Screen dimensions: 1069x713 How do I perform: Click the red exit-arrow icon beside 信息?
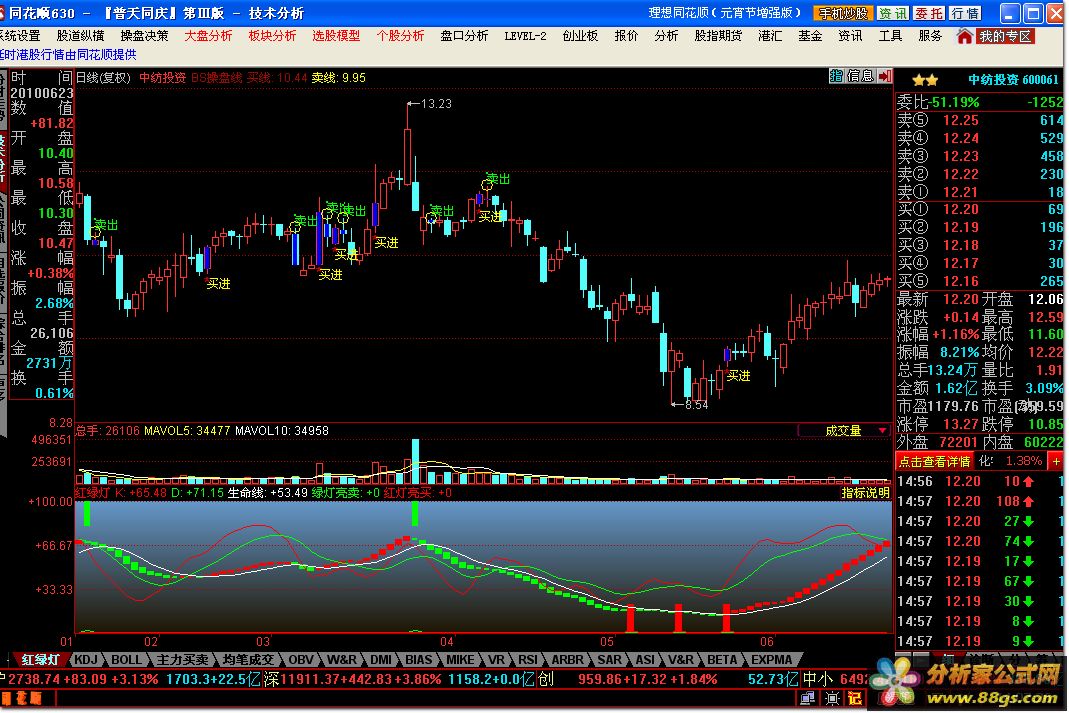pos(885,76)
